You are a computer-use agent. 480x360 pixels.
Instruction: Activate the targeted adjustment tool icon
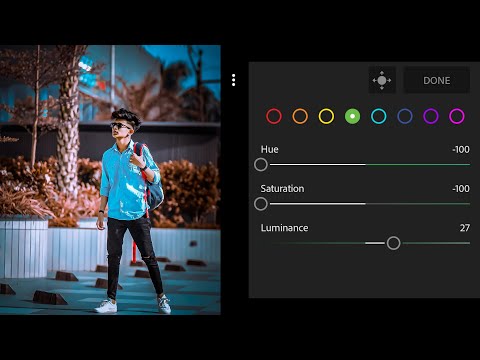point(382,80)
